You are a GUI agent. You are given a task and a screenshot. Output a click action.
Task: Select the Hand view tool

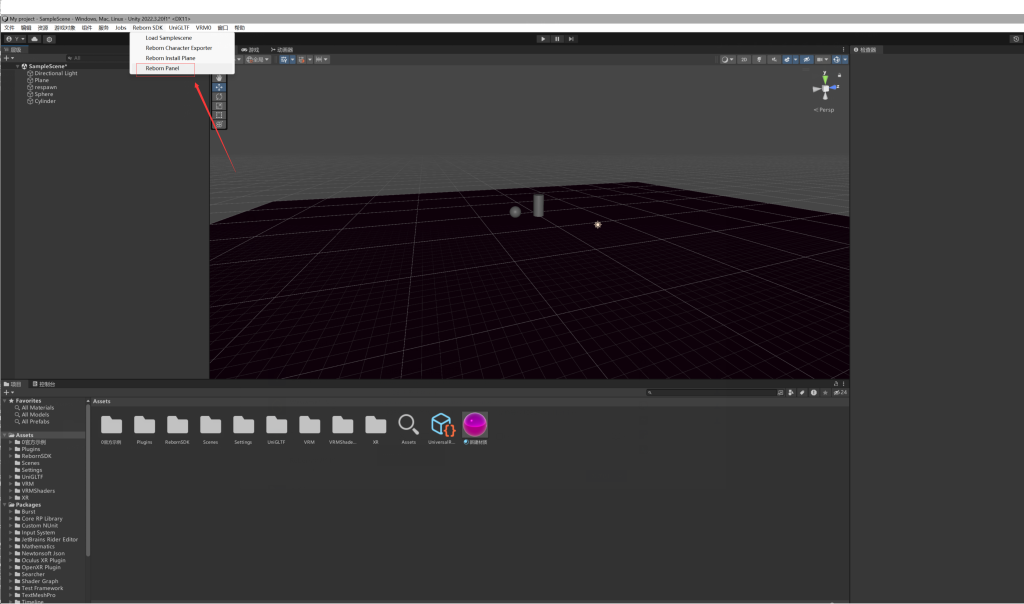click(x=219, y=78)
